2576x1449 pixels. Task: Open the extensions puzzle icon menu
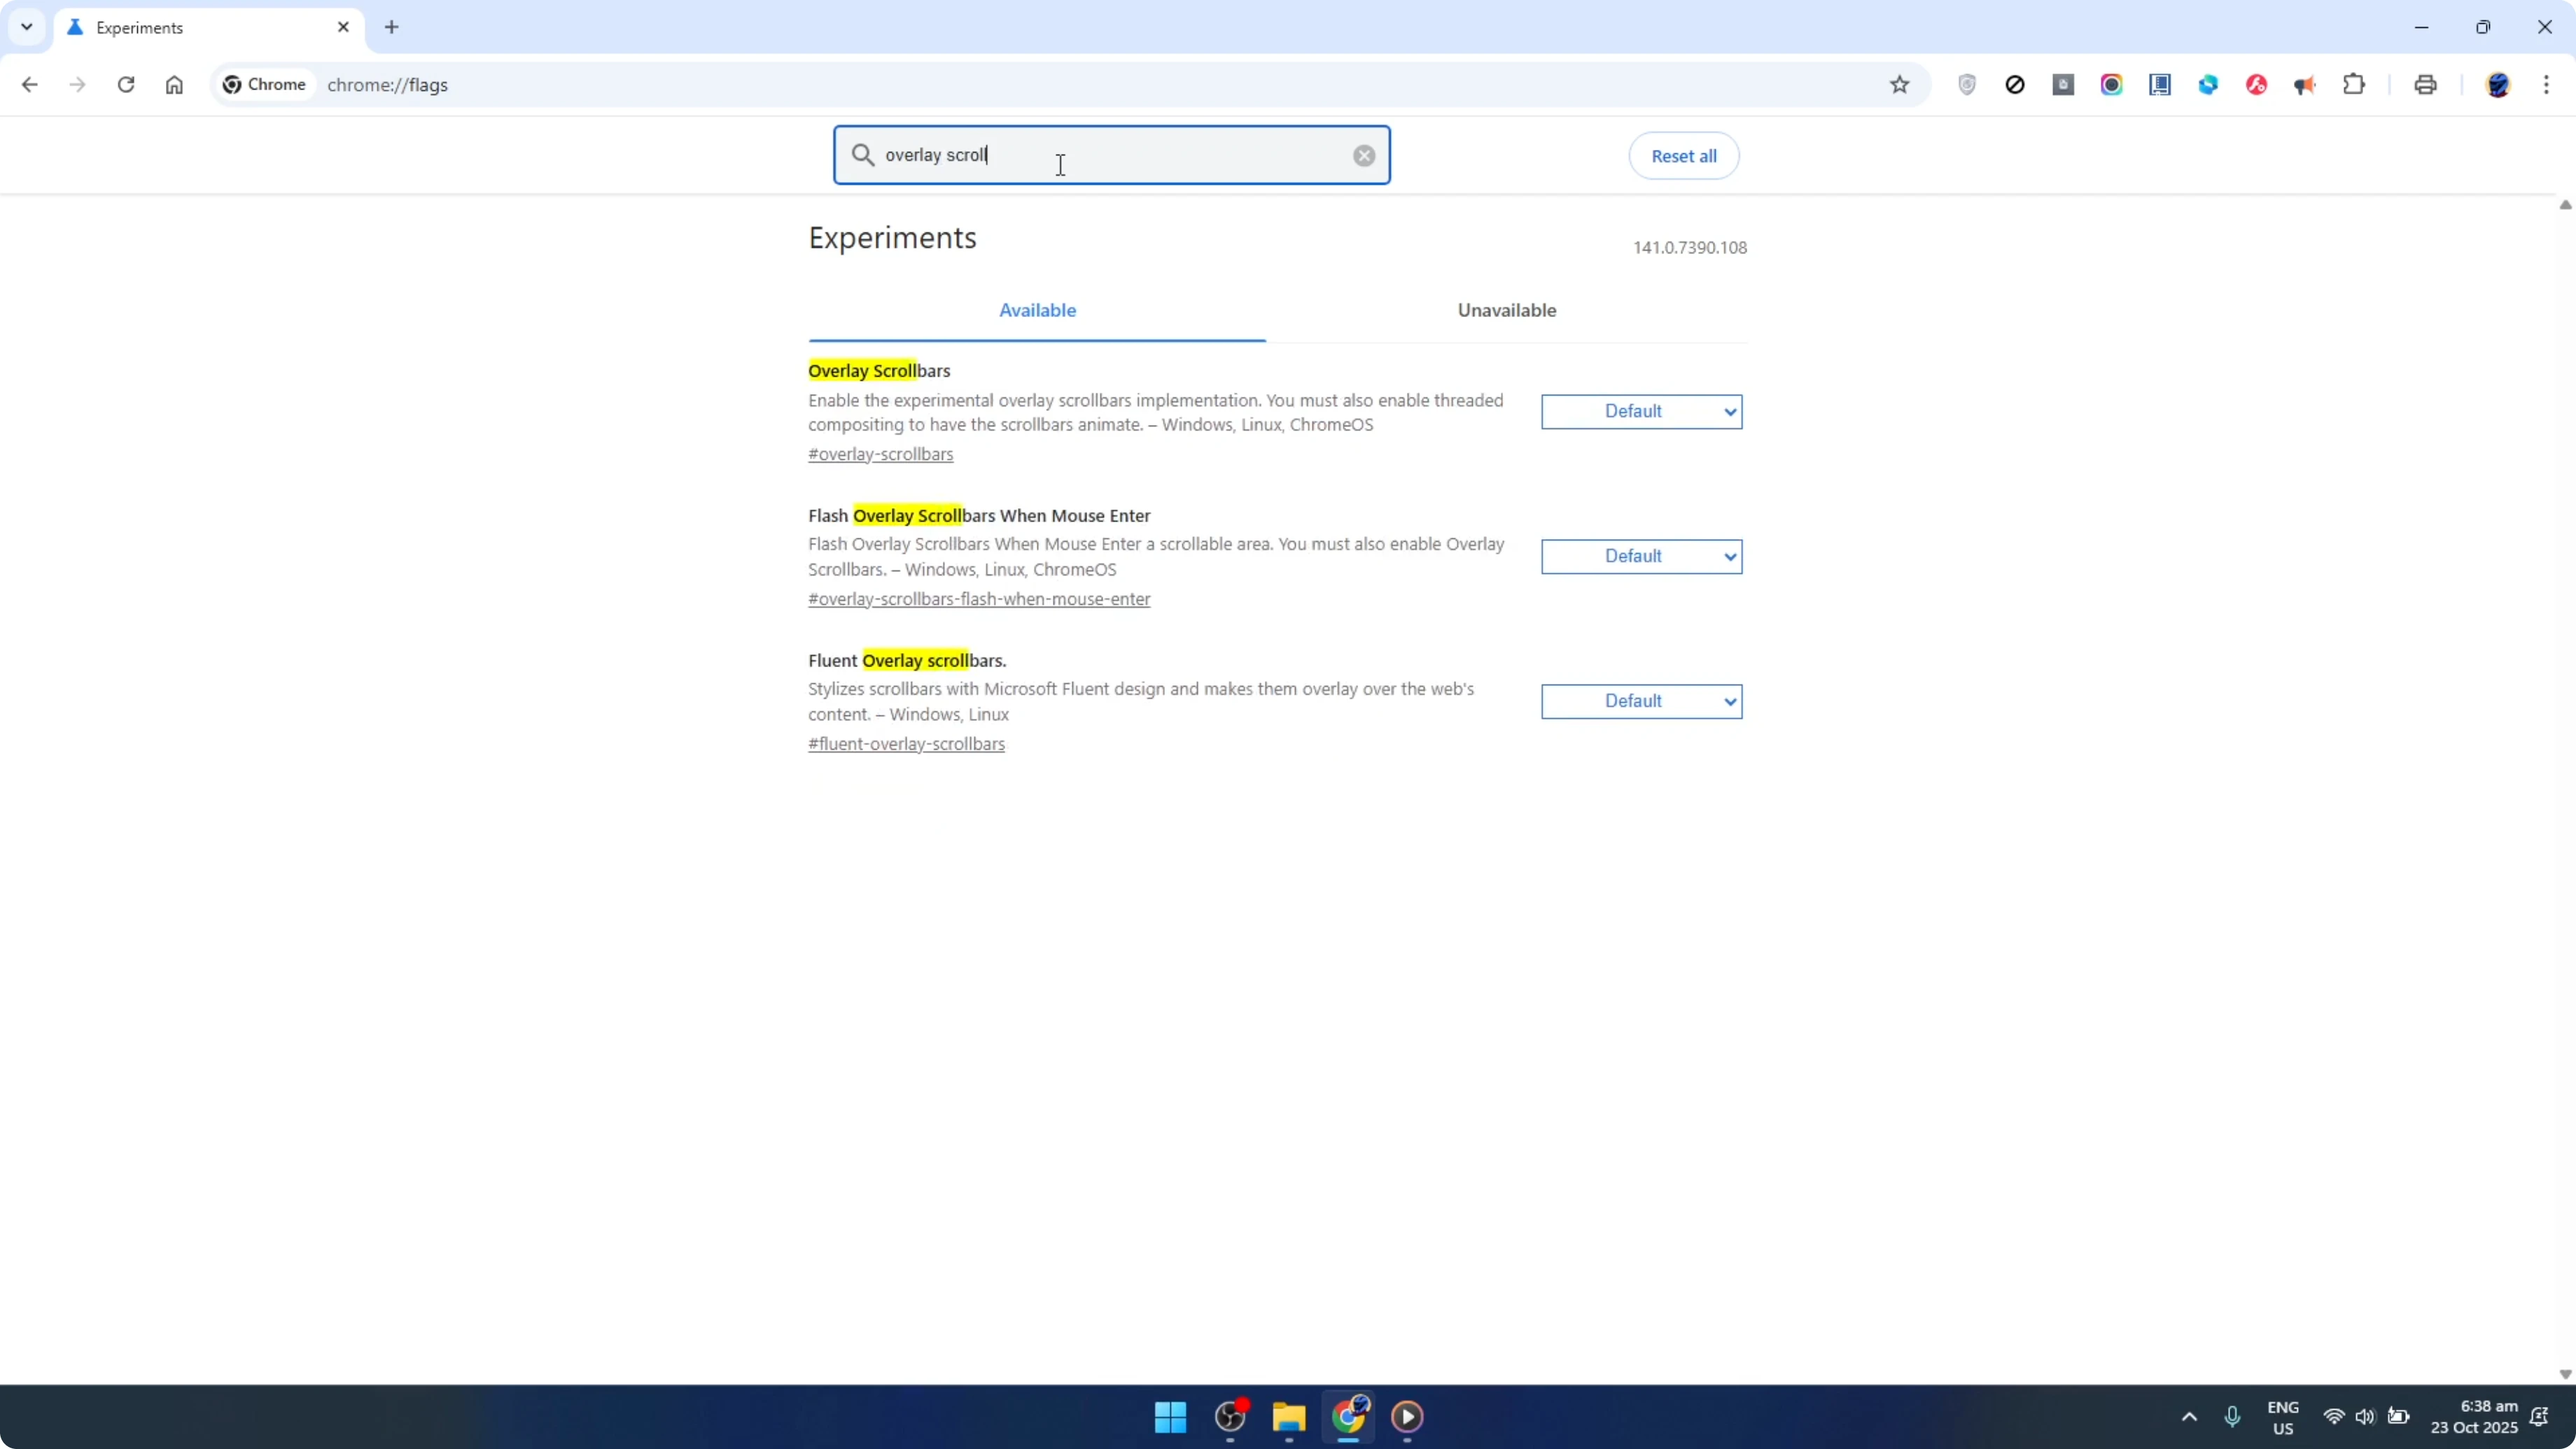(x=2354, y=85)
